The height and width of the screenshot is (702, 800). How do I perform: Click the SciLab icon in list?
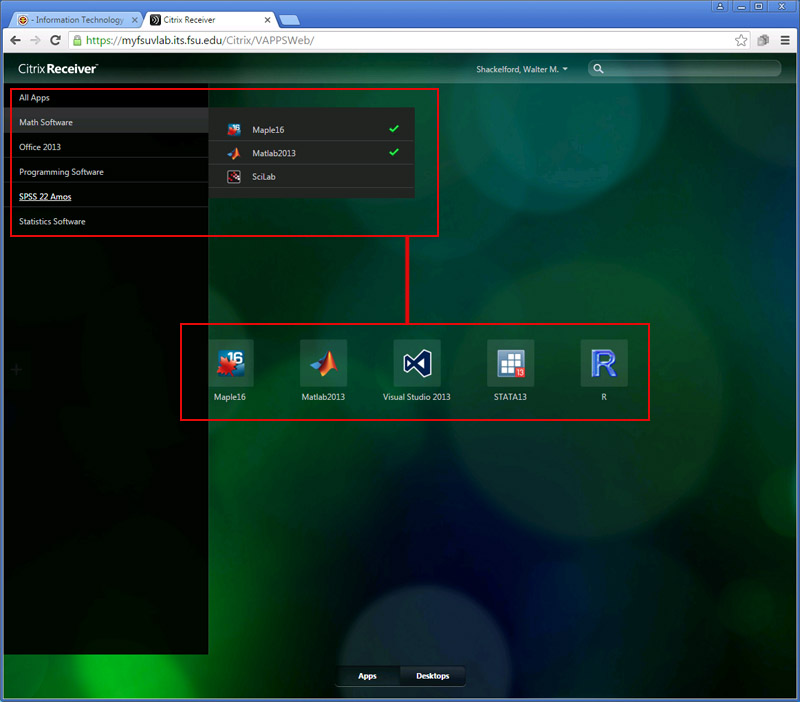tap(234, 177)
